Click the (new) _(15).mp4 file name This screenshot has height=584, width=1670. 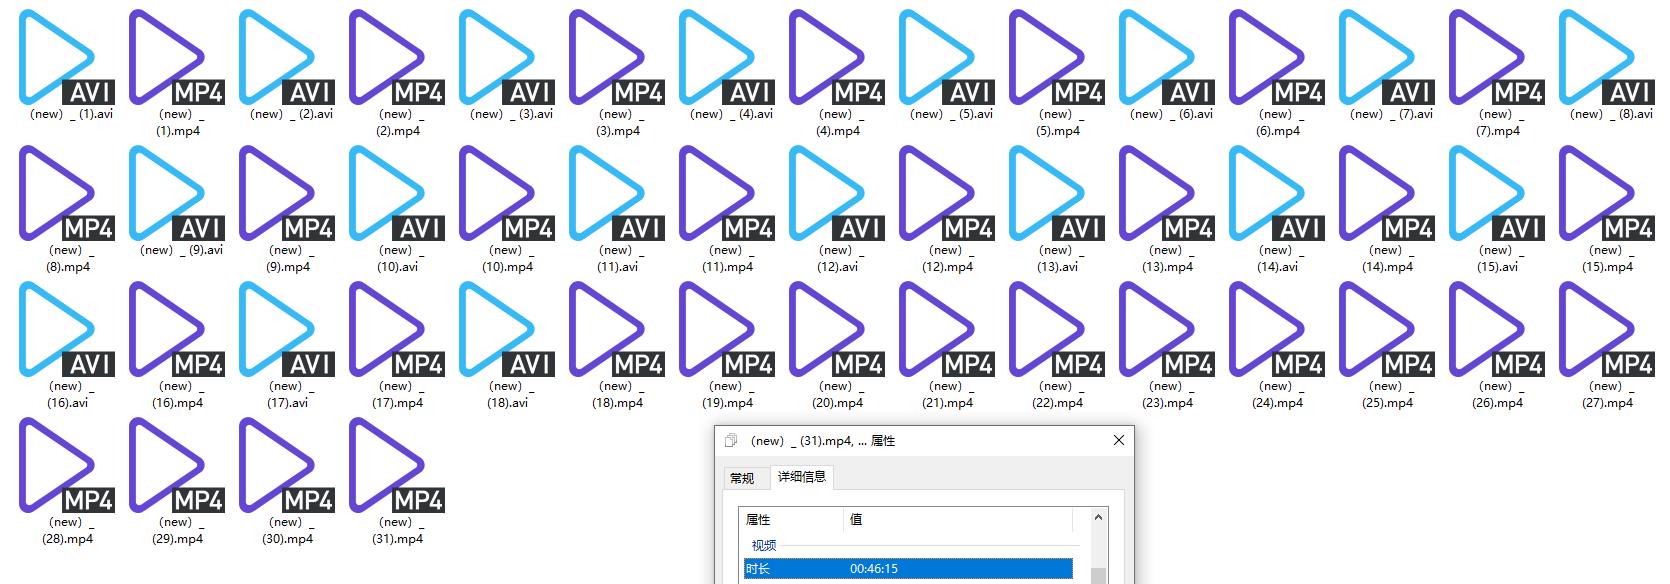tap(1606, 259)
